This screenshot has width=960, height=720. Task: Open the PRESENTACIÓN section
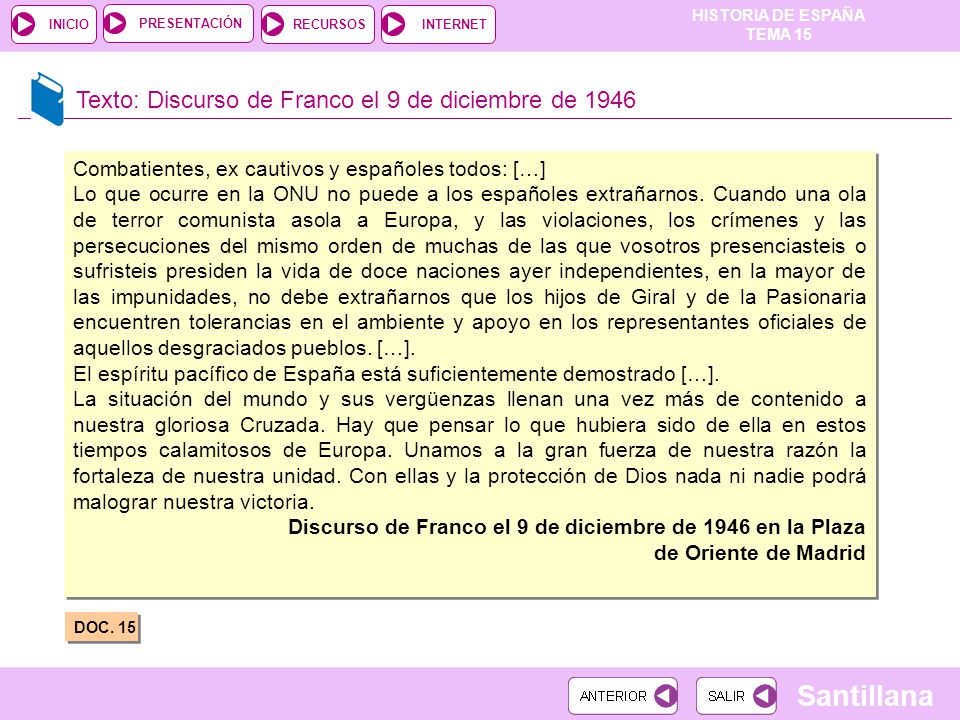178,24
